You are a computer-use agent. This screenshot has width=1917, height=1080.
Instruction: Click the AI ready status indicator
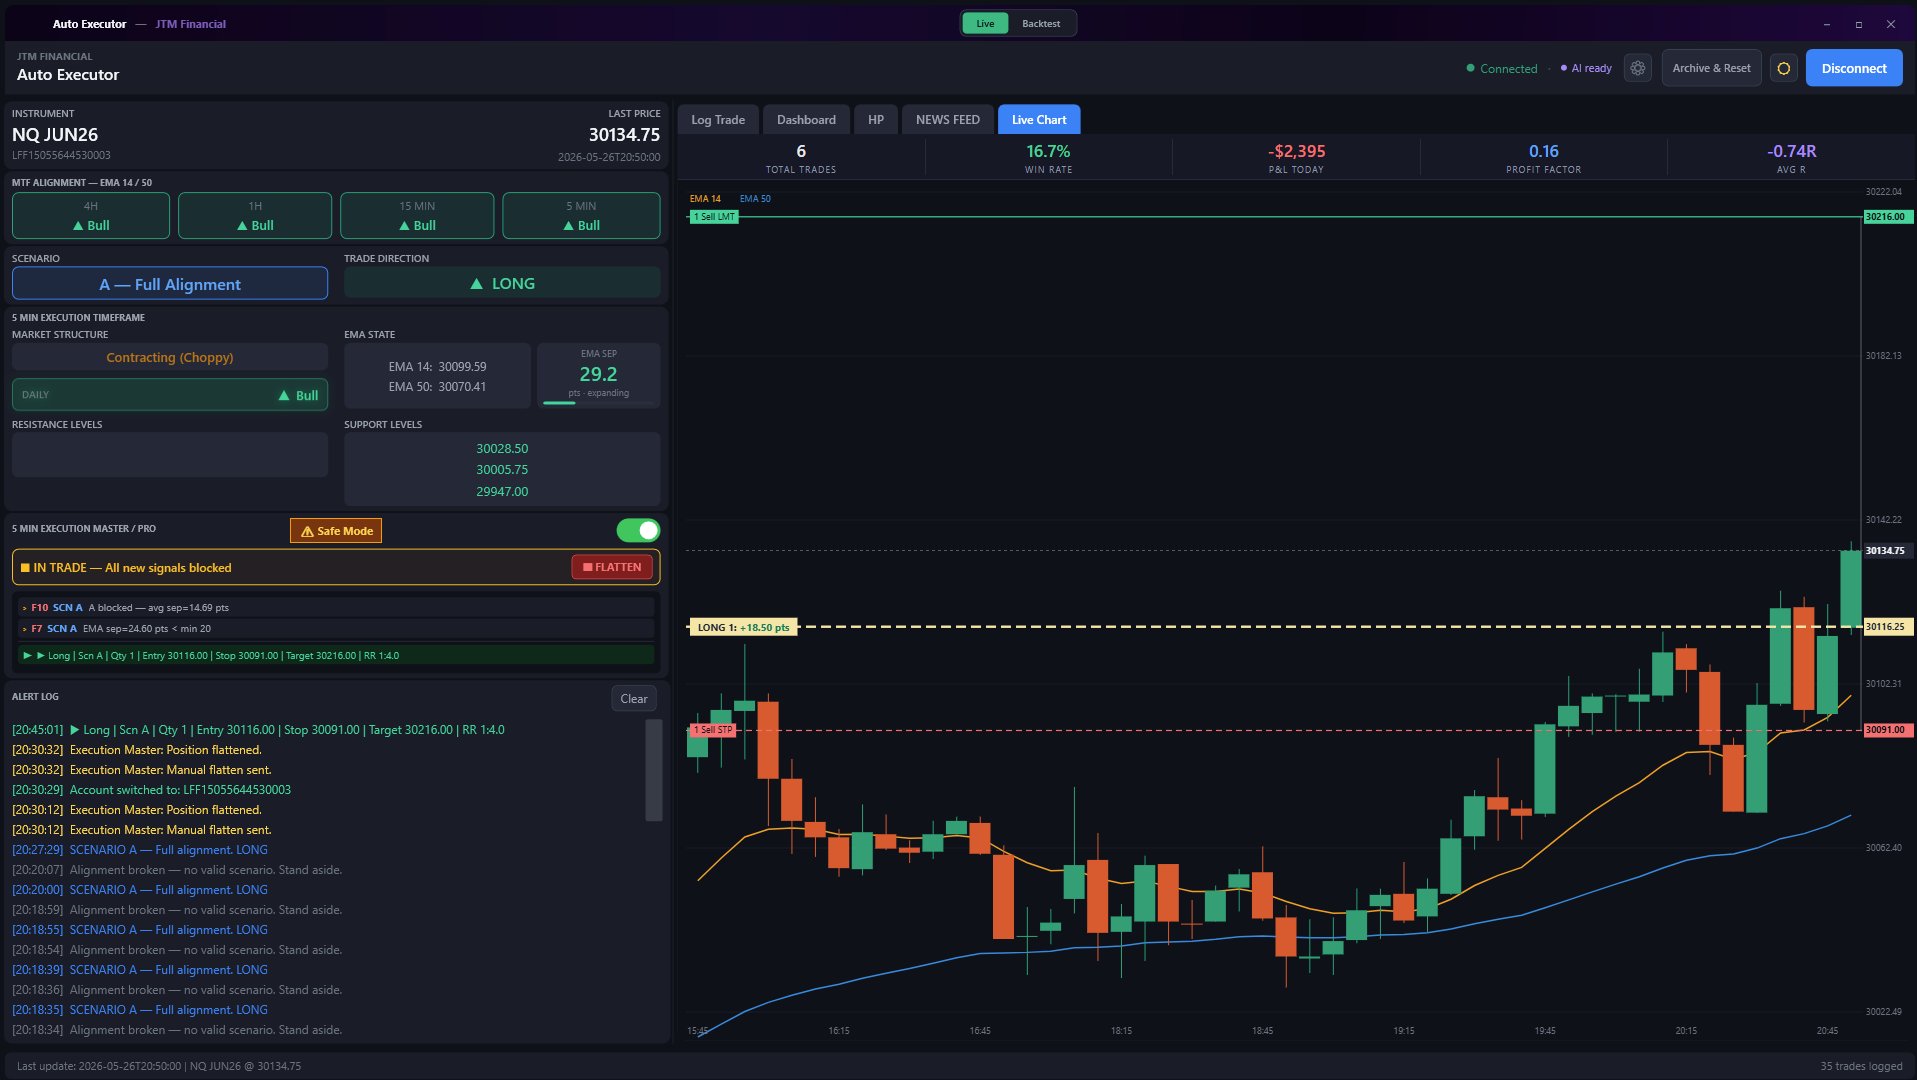tap(1586, 69)
